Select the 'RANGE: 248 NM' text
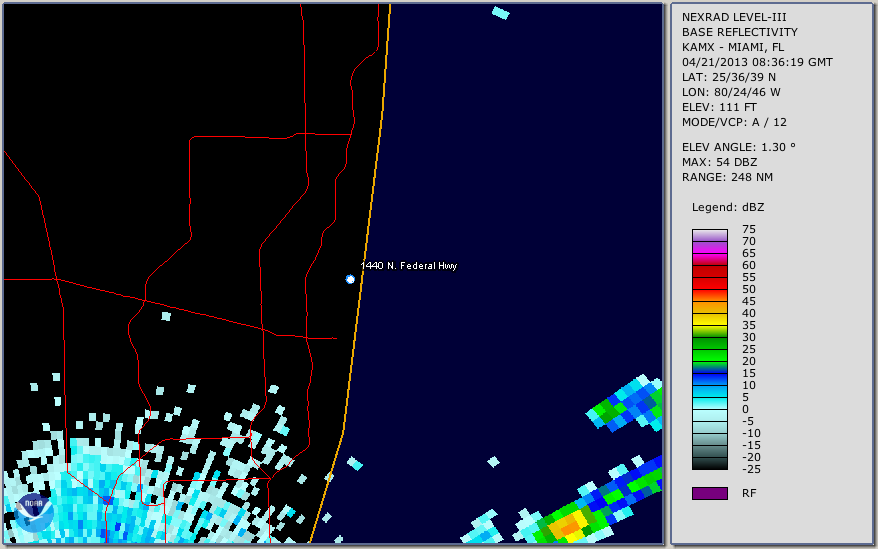 pyautogui.click(x=727, y=178)
